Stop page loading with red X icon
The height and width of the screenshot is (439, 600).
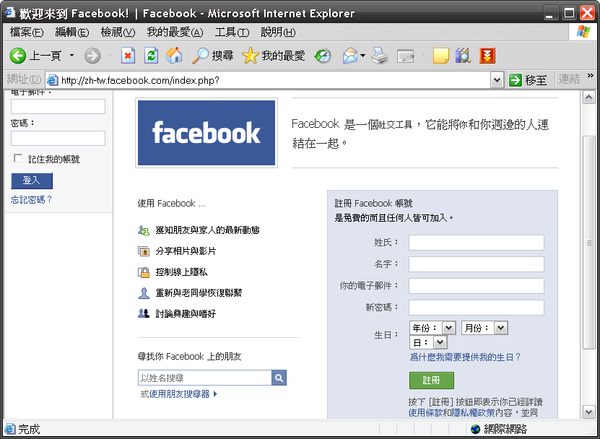click(128, 56)
